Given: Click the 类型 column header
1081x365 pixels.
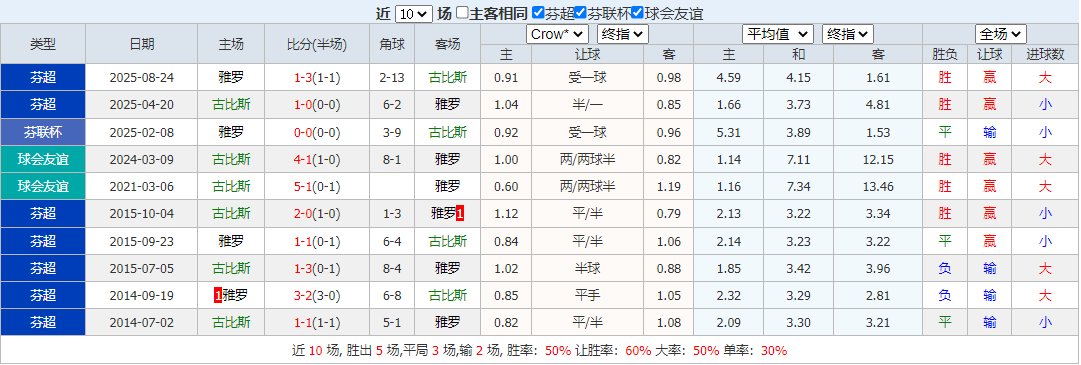Looking at the screenshot, I should 43,45.
